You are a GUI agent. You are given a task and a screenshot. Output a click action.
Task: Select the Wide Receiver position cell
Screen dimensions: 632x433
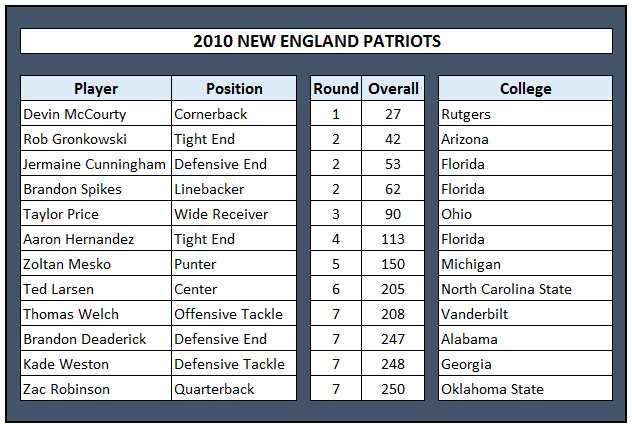pyautogui.click(x=234, y=214)
